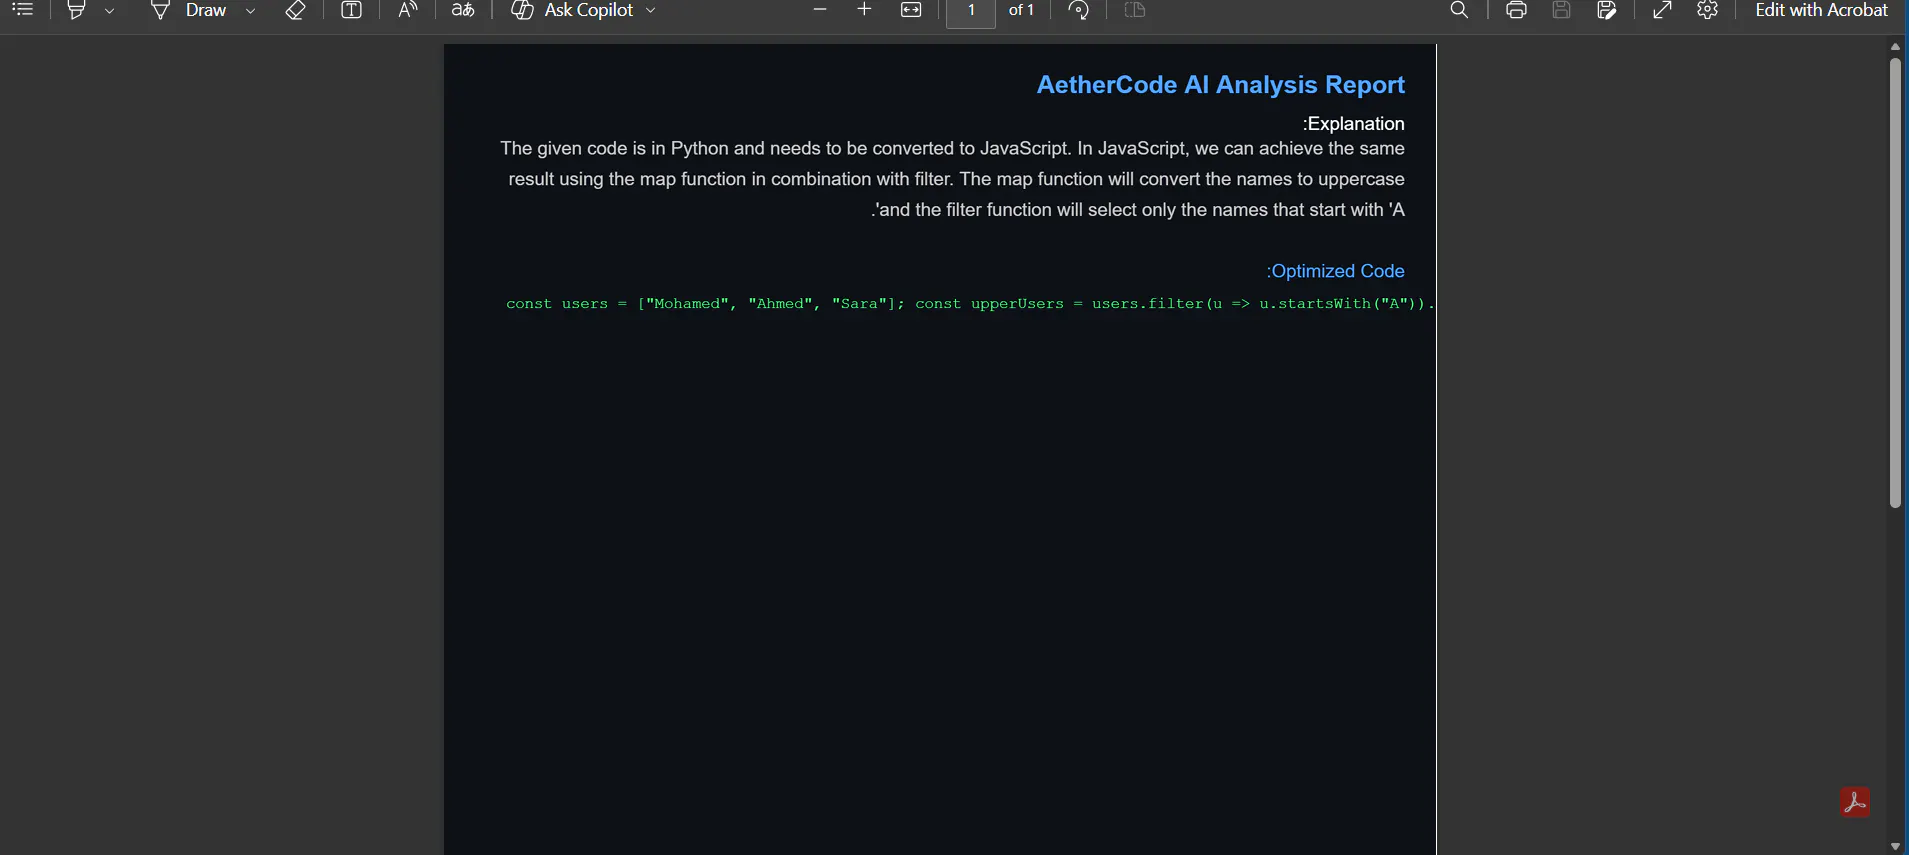The height and width of the screenshot is (855, 1909).
Task: Click the vertical scrollbar thumb
Action: pyautogui.click(x=1895, y=283)
